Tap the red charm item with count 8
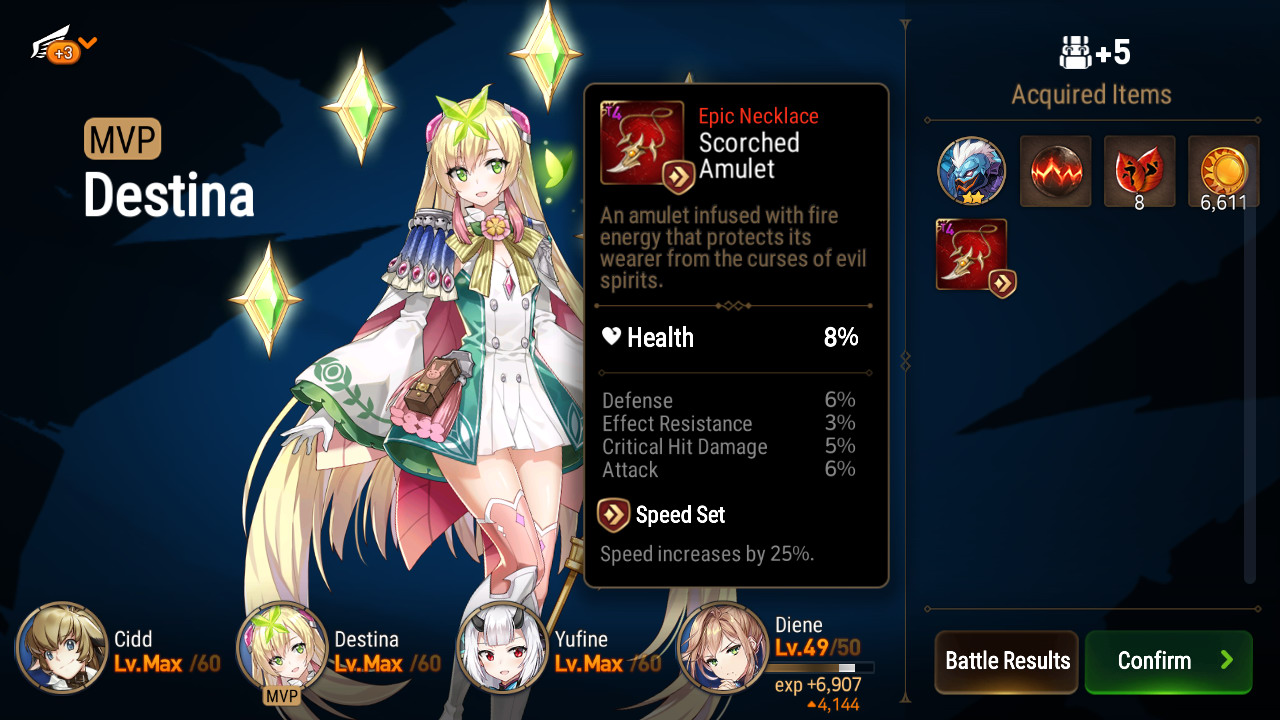Image resolution: width=1280 pixels, height=720 pixels. [x=1139, y=171]
